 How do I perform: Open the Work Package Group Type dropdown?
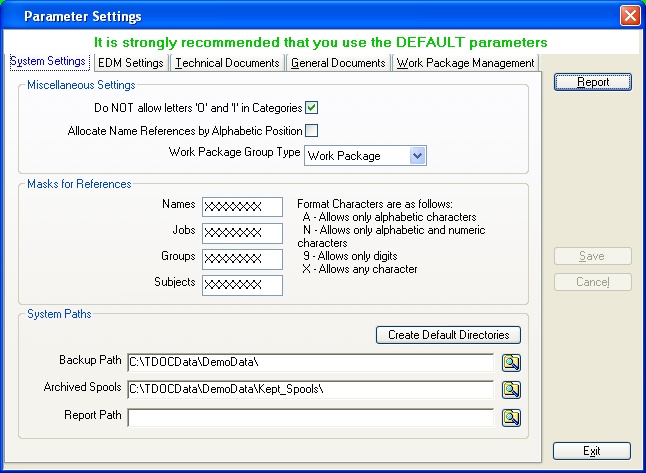click(x=417, y=156)
